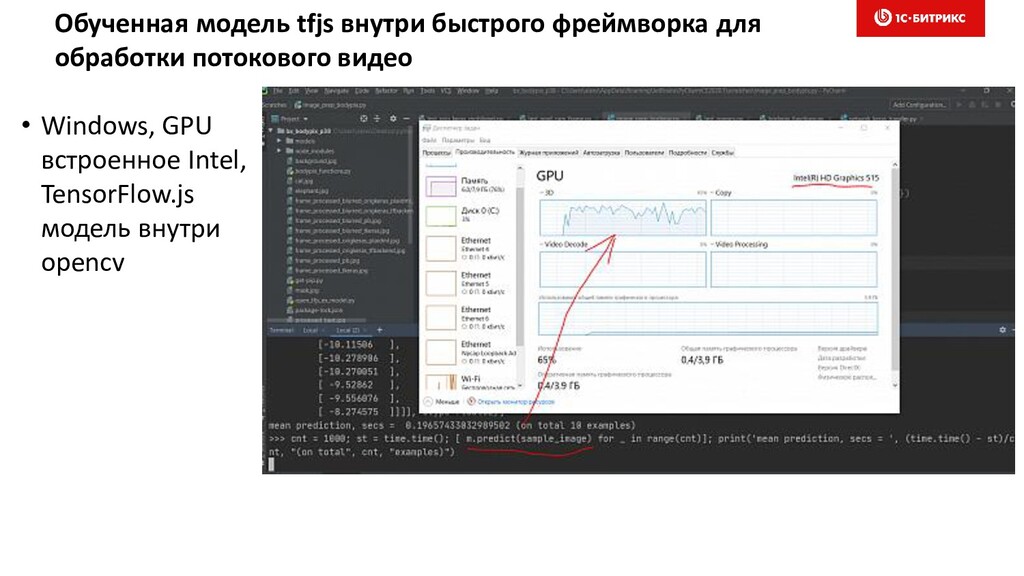
Task: Open the Window menu in PyCharm
Action: 468,91
